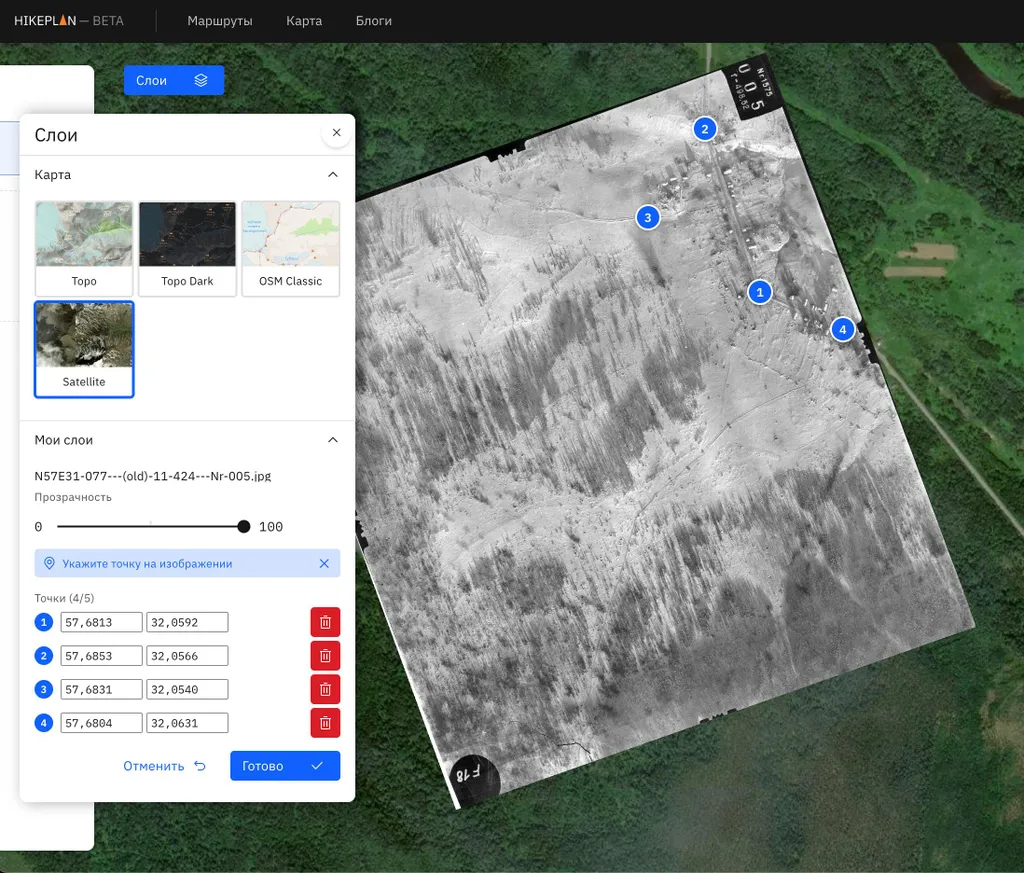The height and width of the screenshot is (873, 1024).
Task: Click map marker 4 on the aerial photo
Action: point(842,329)
